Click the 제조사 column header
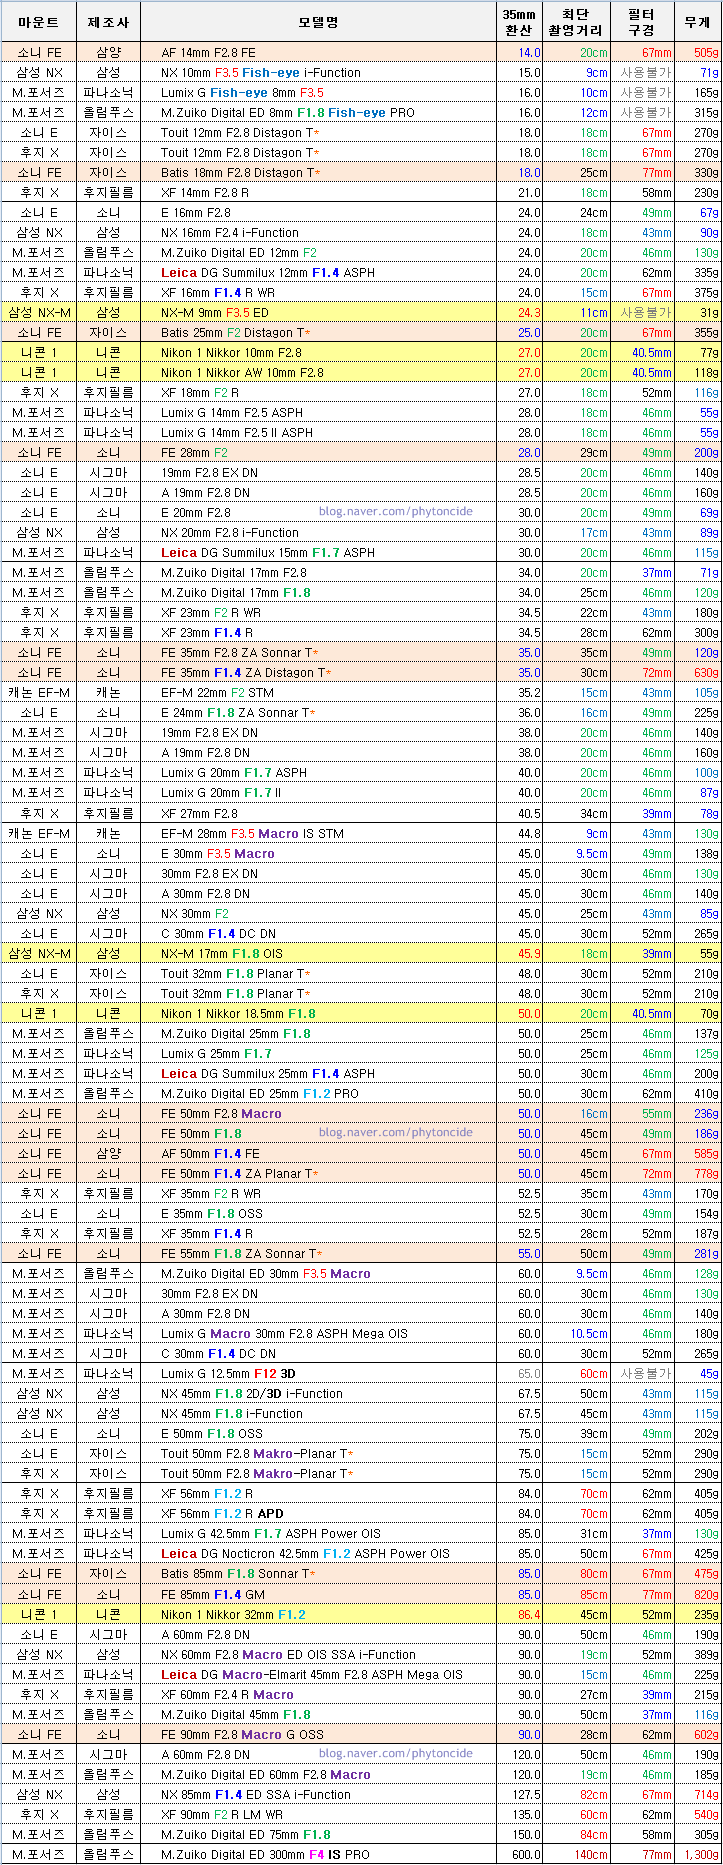 (108, 21)
